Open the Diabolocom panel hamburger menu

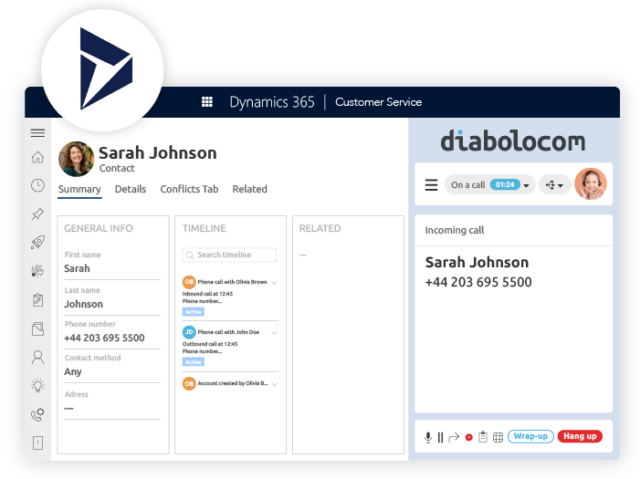tap(431, 185)
